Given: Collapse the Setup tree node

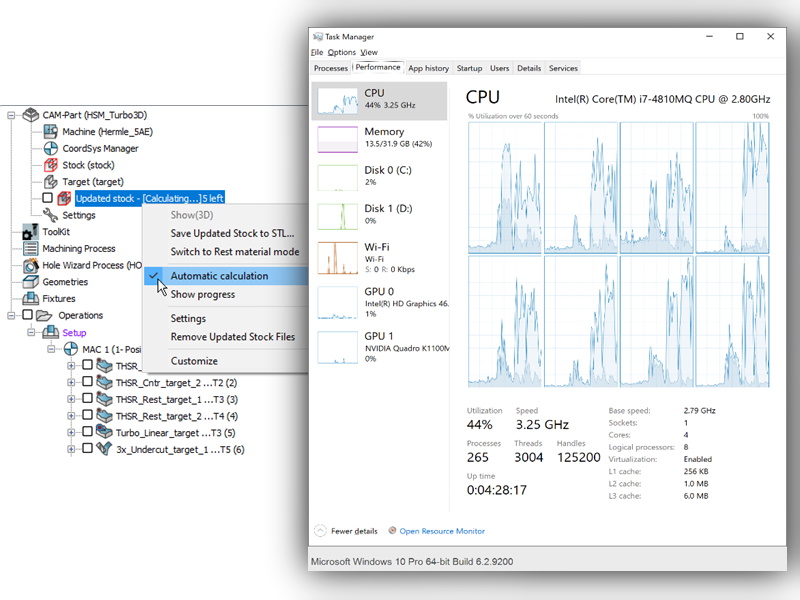Looking at the screenshot, I should point(32,333).
